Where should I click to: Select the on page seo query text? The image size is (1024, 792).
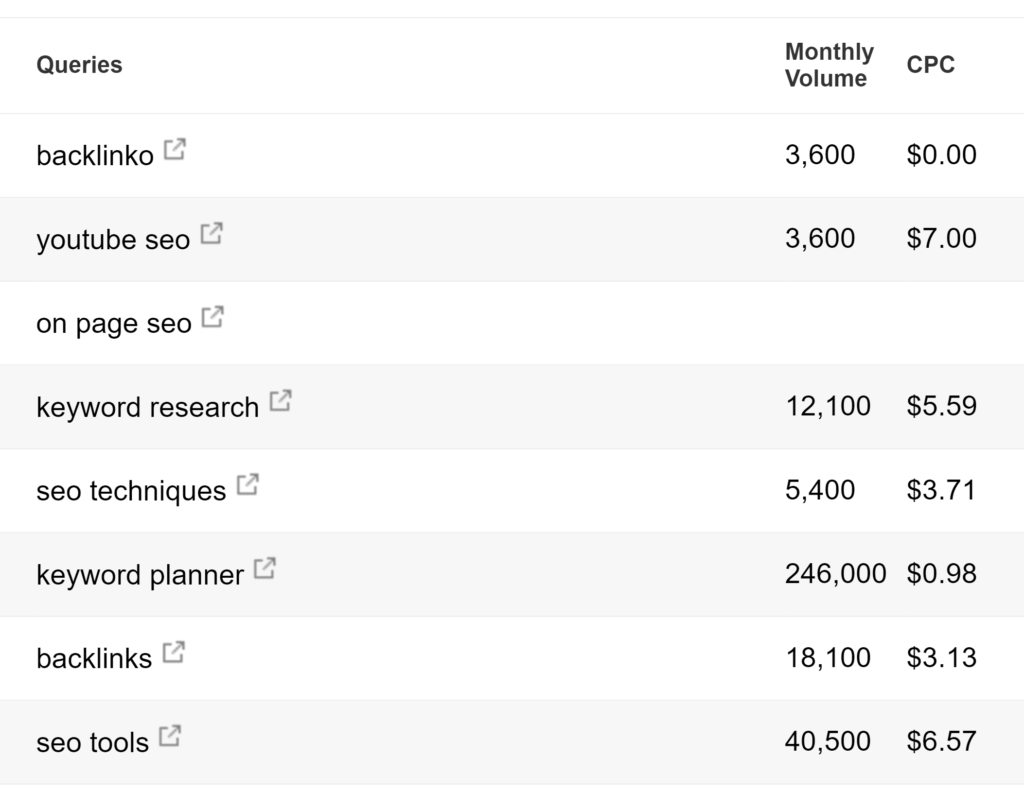114,323
